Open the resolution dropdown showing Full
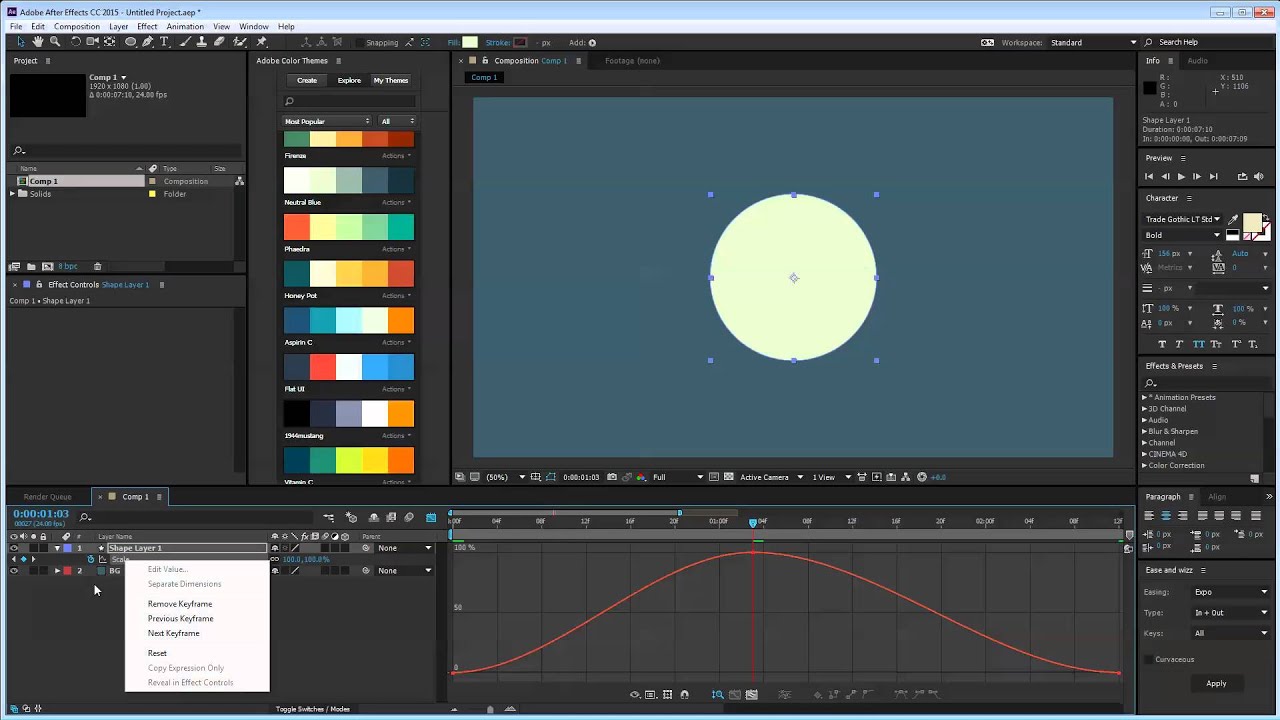This screenshot has width=1280, height=720. [677, 477]
